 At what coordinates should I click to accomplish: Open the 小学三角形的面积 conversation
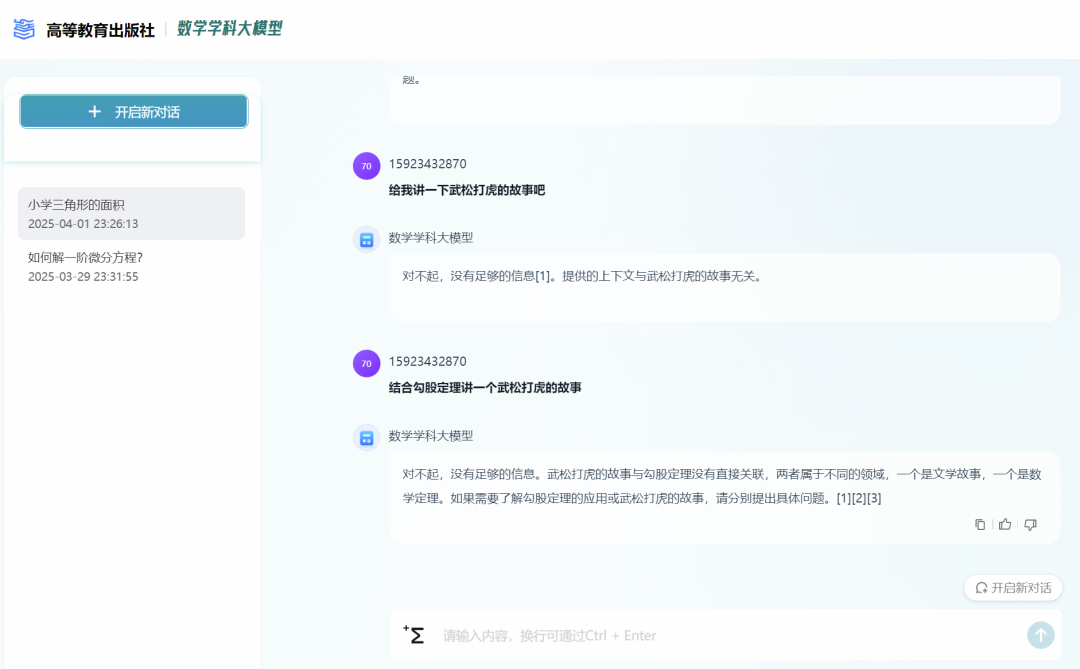click(132, 212)
